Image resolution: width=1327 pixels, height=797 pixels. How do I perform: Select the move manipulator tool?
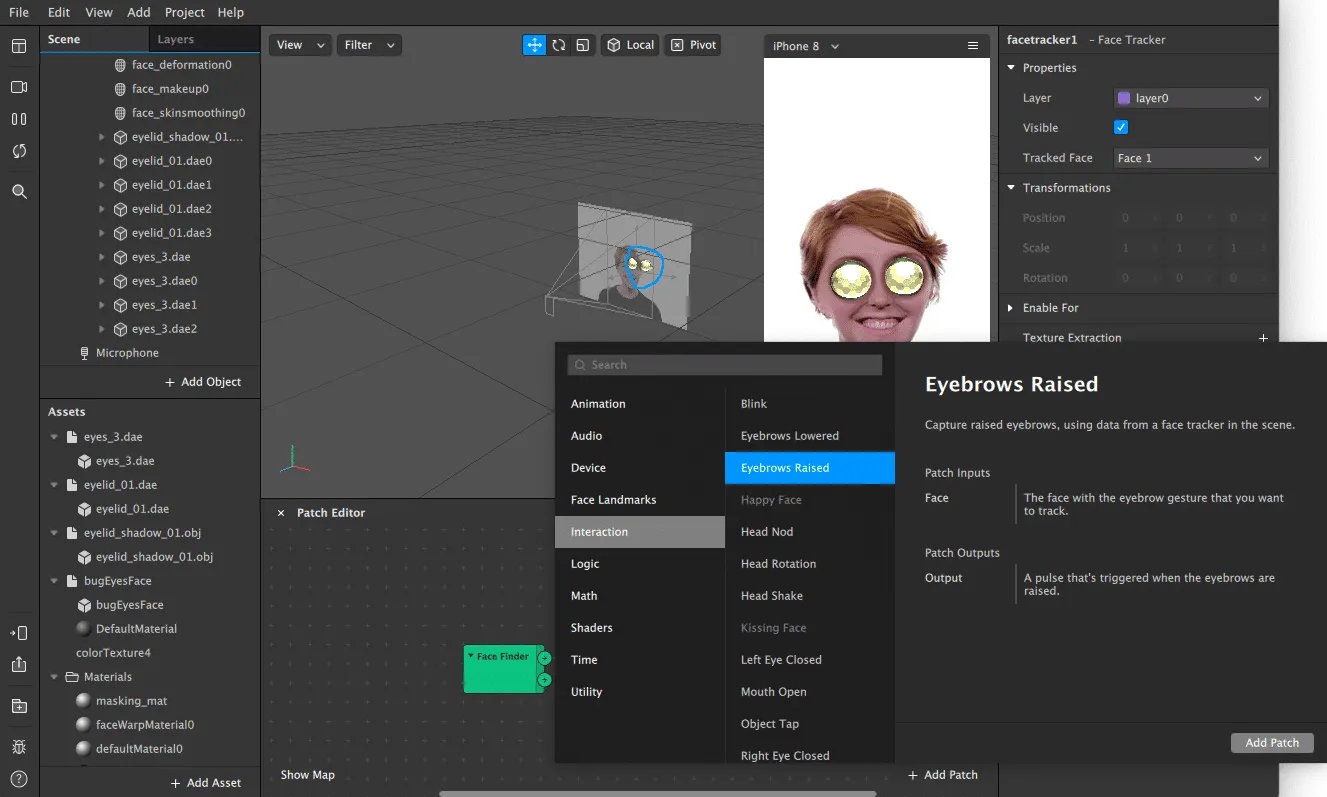click(535, 45)
